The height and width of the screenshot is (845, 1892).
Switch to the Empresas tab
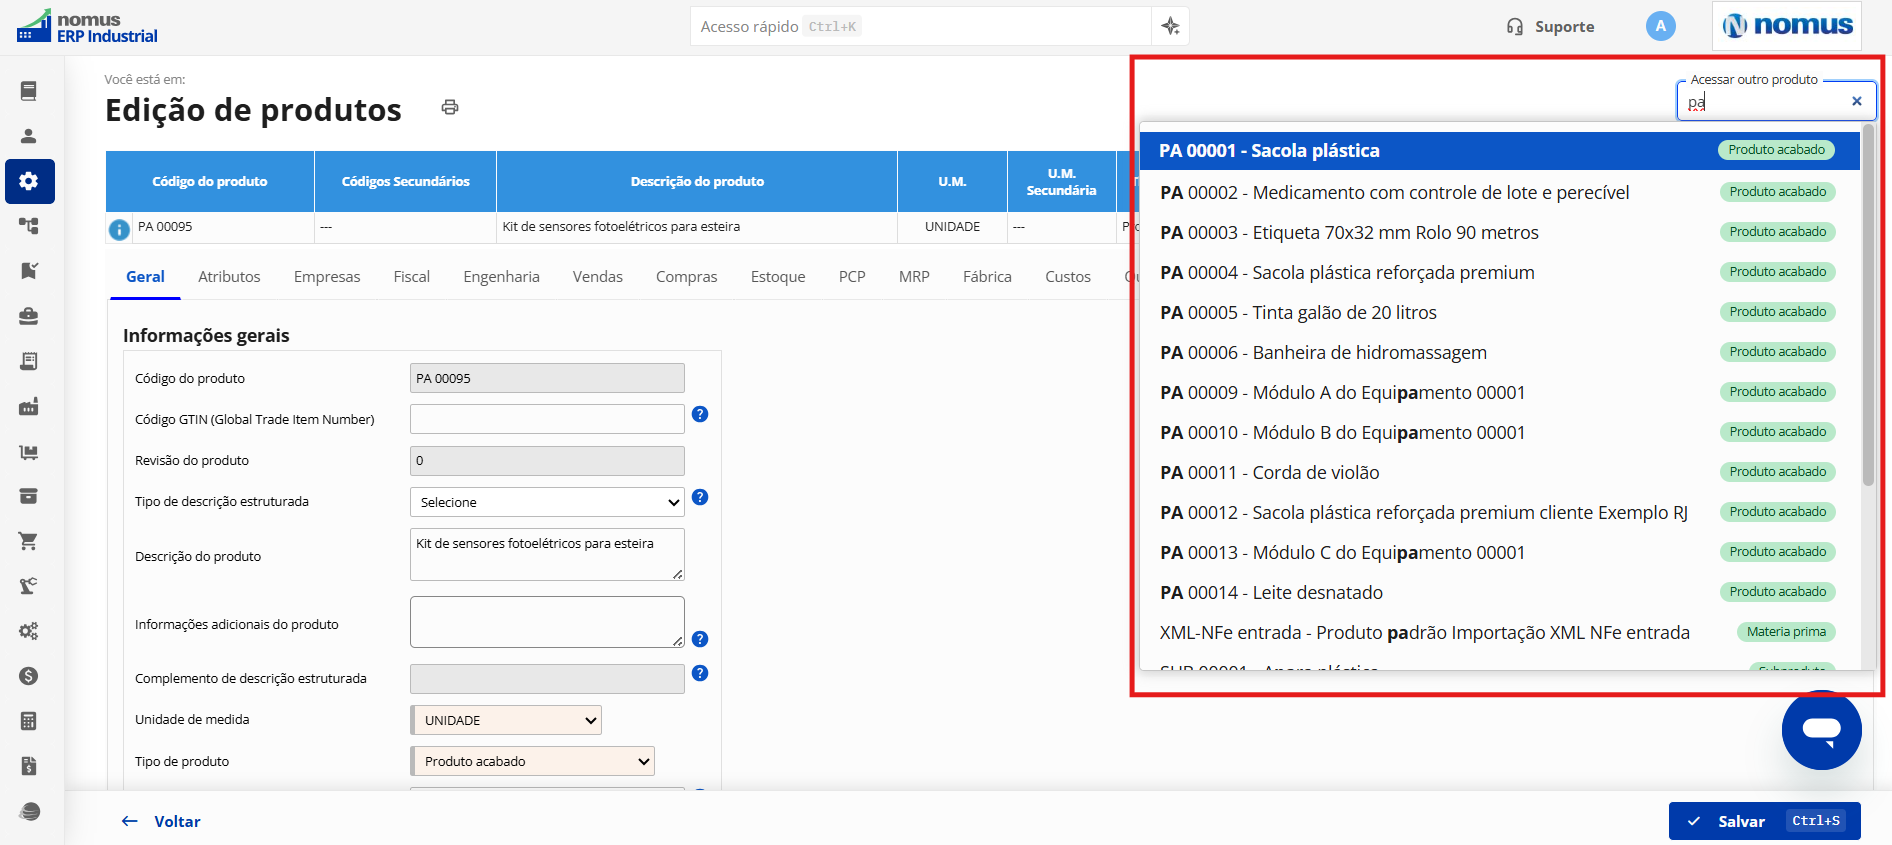[x=327, y=277]
